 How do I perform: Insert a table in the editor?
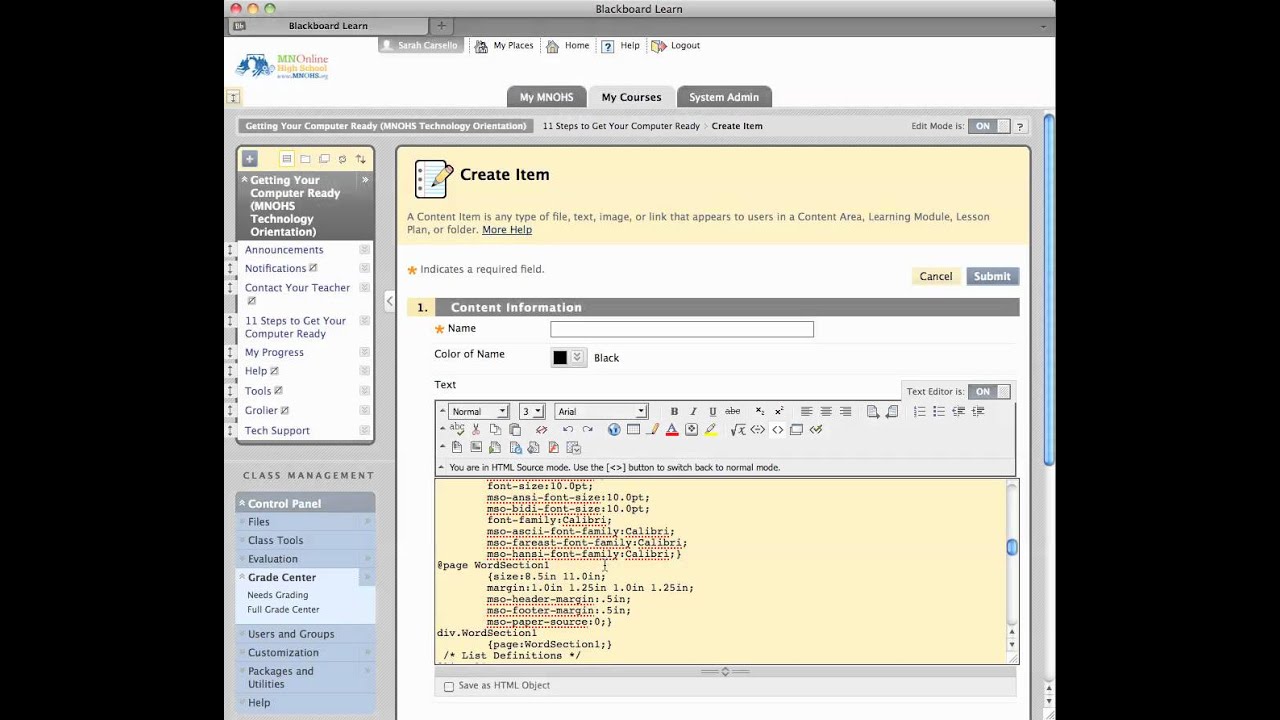[x=633, y=429]
